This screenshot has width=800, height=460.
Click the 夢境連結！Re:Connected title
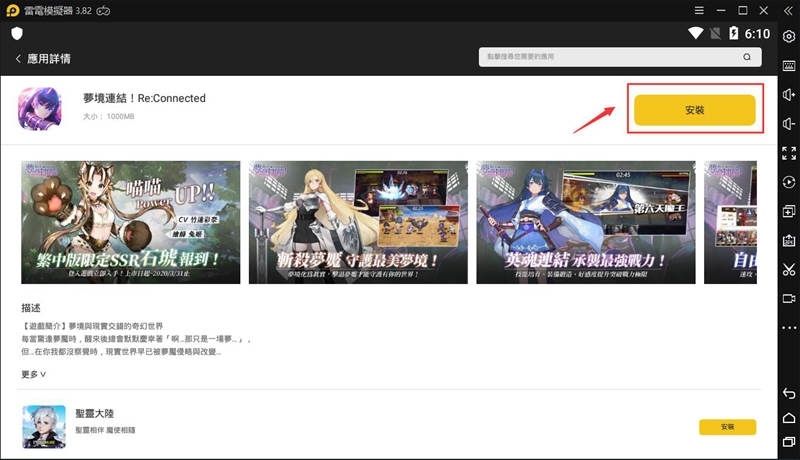pyautogui.click(x=144, y=98)
